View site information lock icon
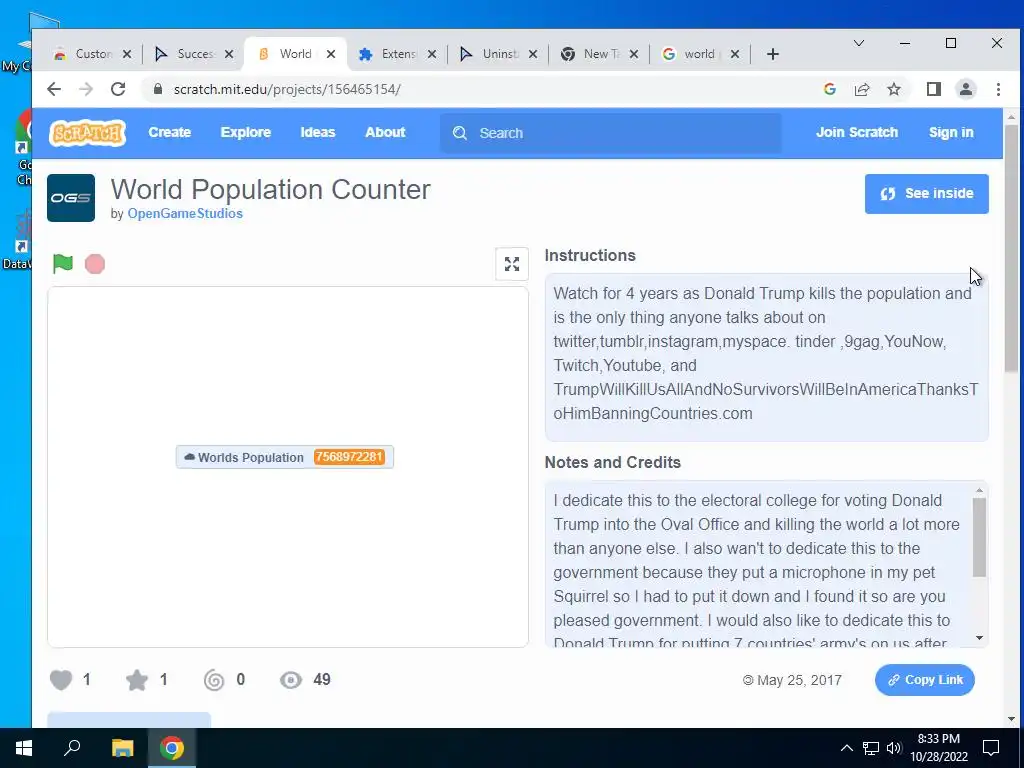Image resolution: width=1024 pixels, height=768 pixels. click(157, 89)
